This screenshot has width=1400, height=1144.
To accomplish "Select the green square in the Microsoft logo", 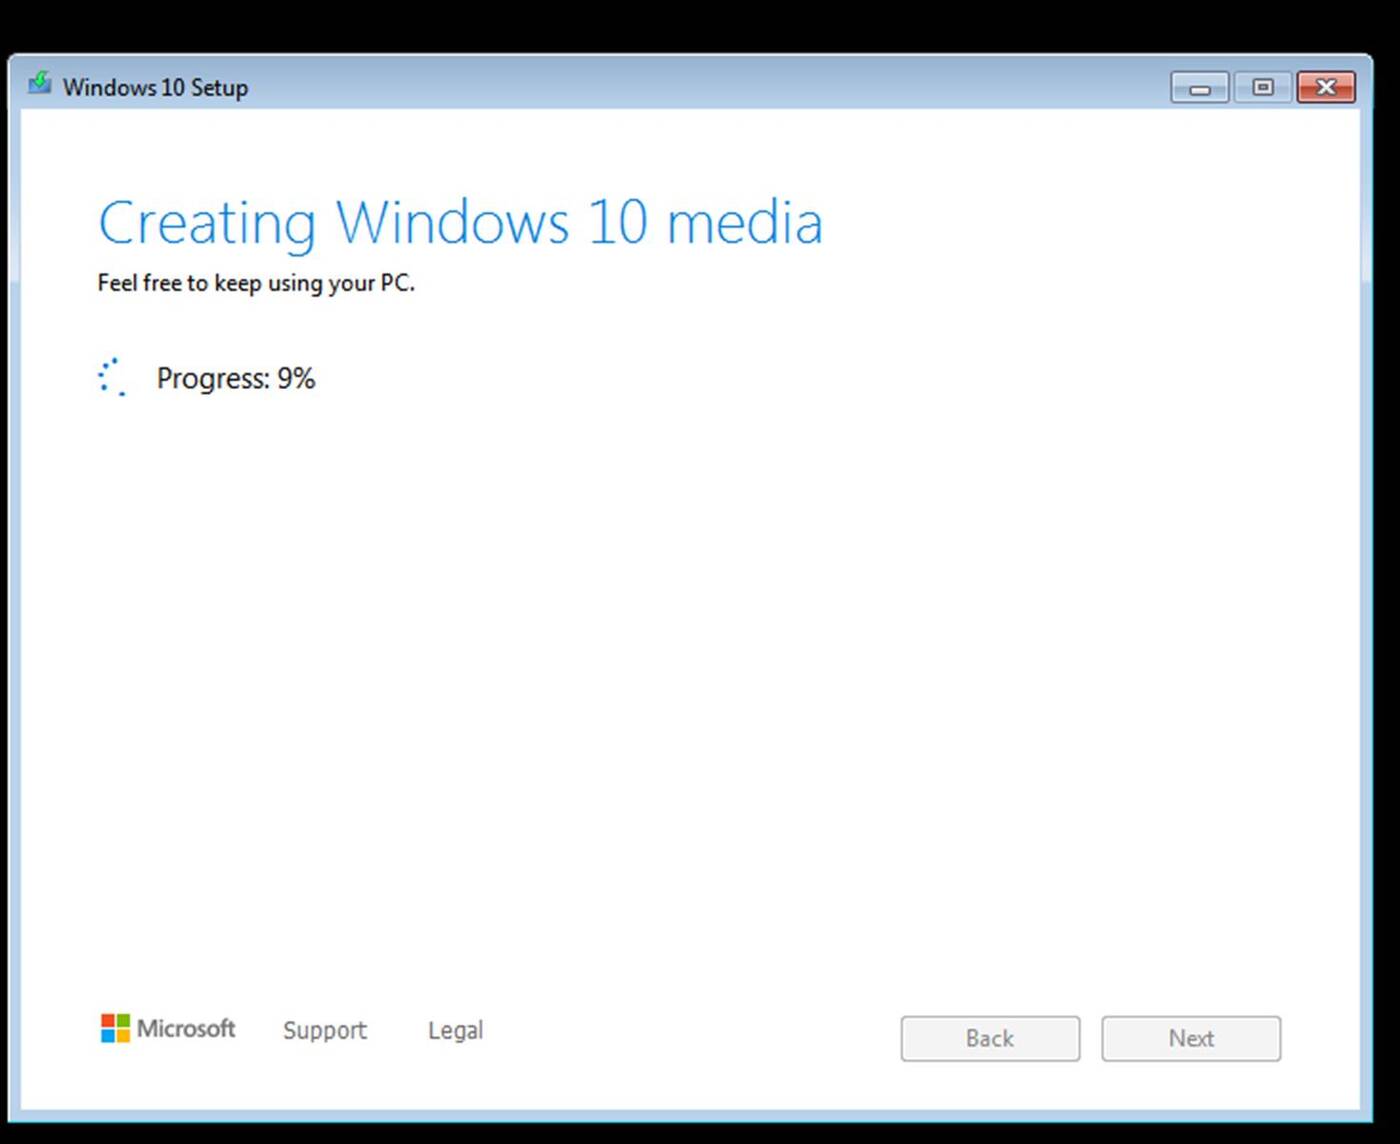I will click(123, 1020).
